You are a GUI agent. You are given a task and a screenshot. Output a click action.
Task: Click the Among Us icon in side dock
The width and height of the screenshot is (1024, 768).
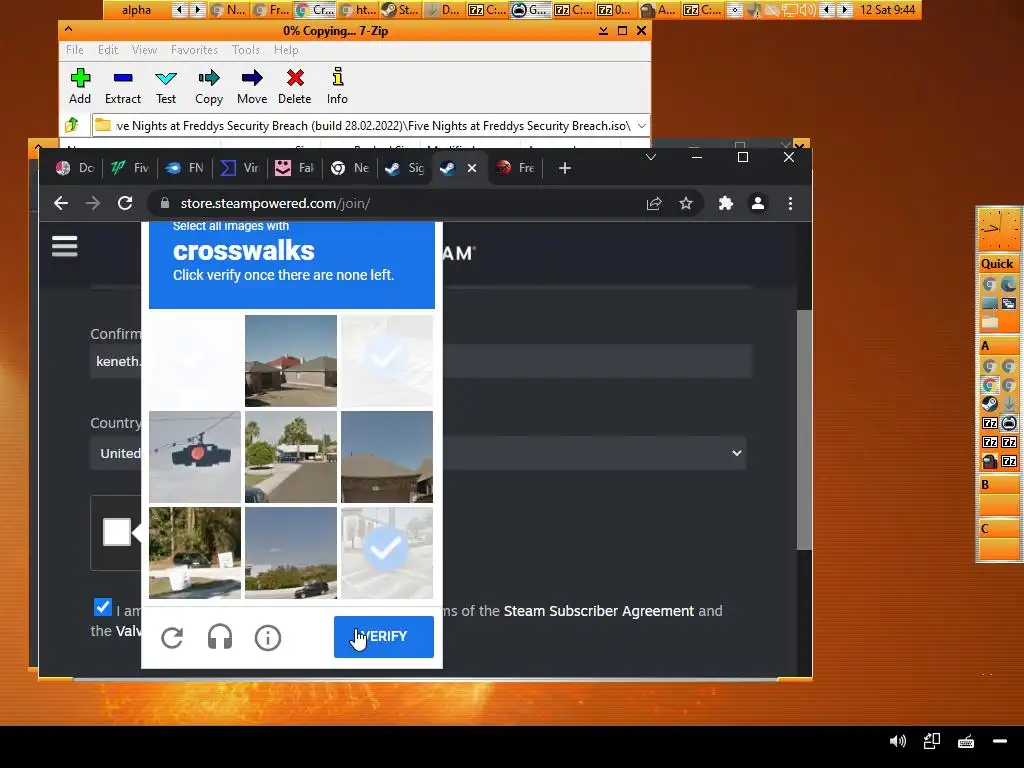pyautogui.click(x=989, y=461)
